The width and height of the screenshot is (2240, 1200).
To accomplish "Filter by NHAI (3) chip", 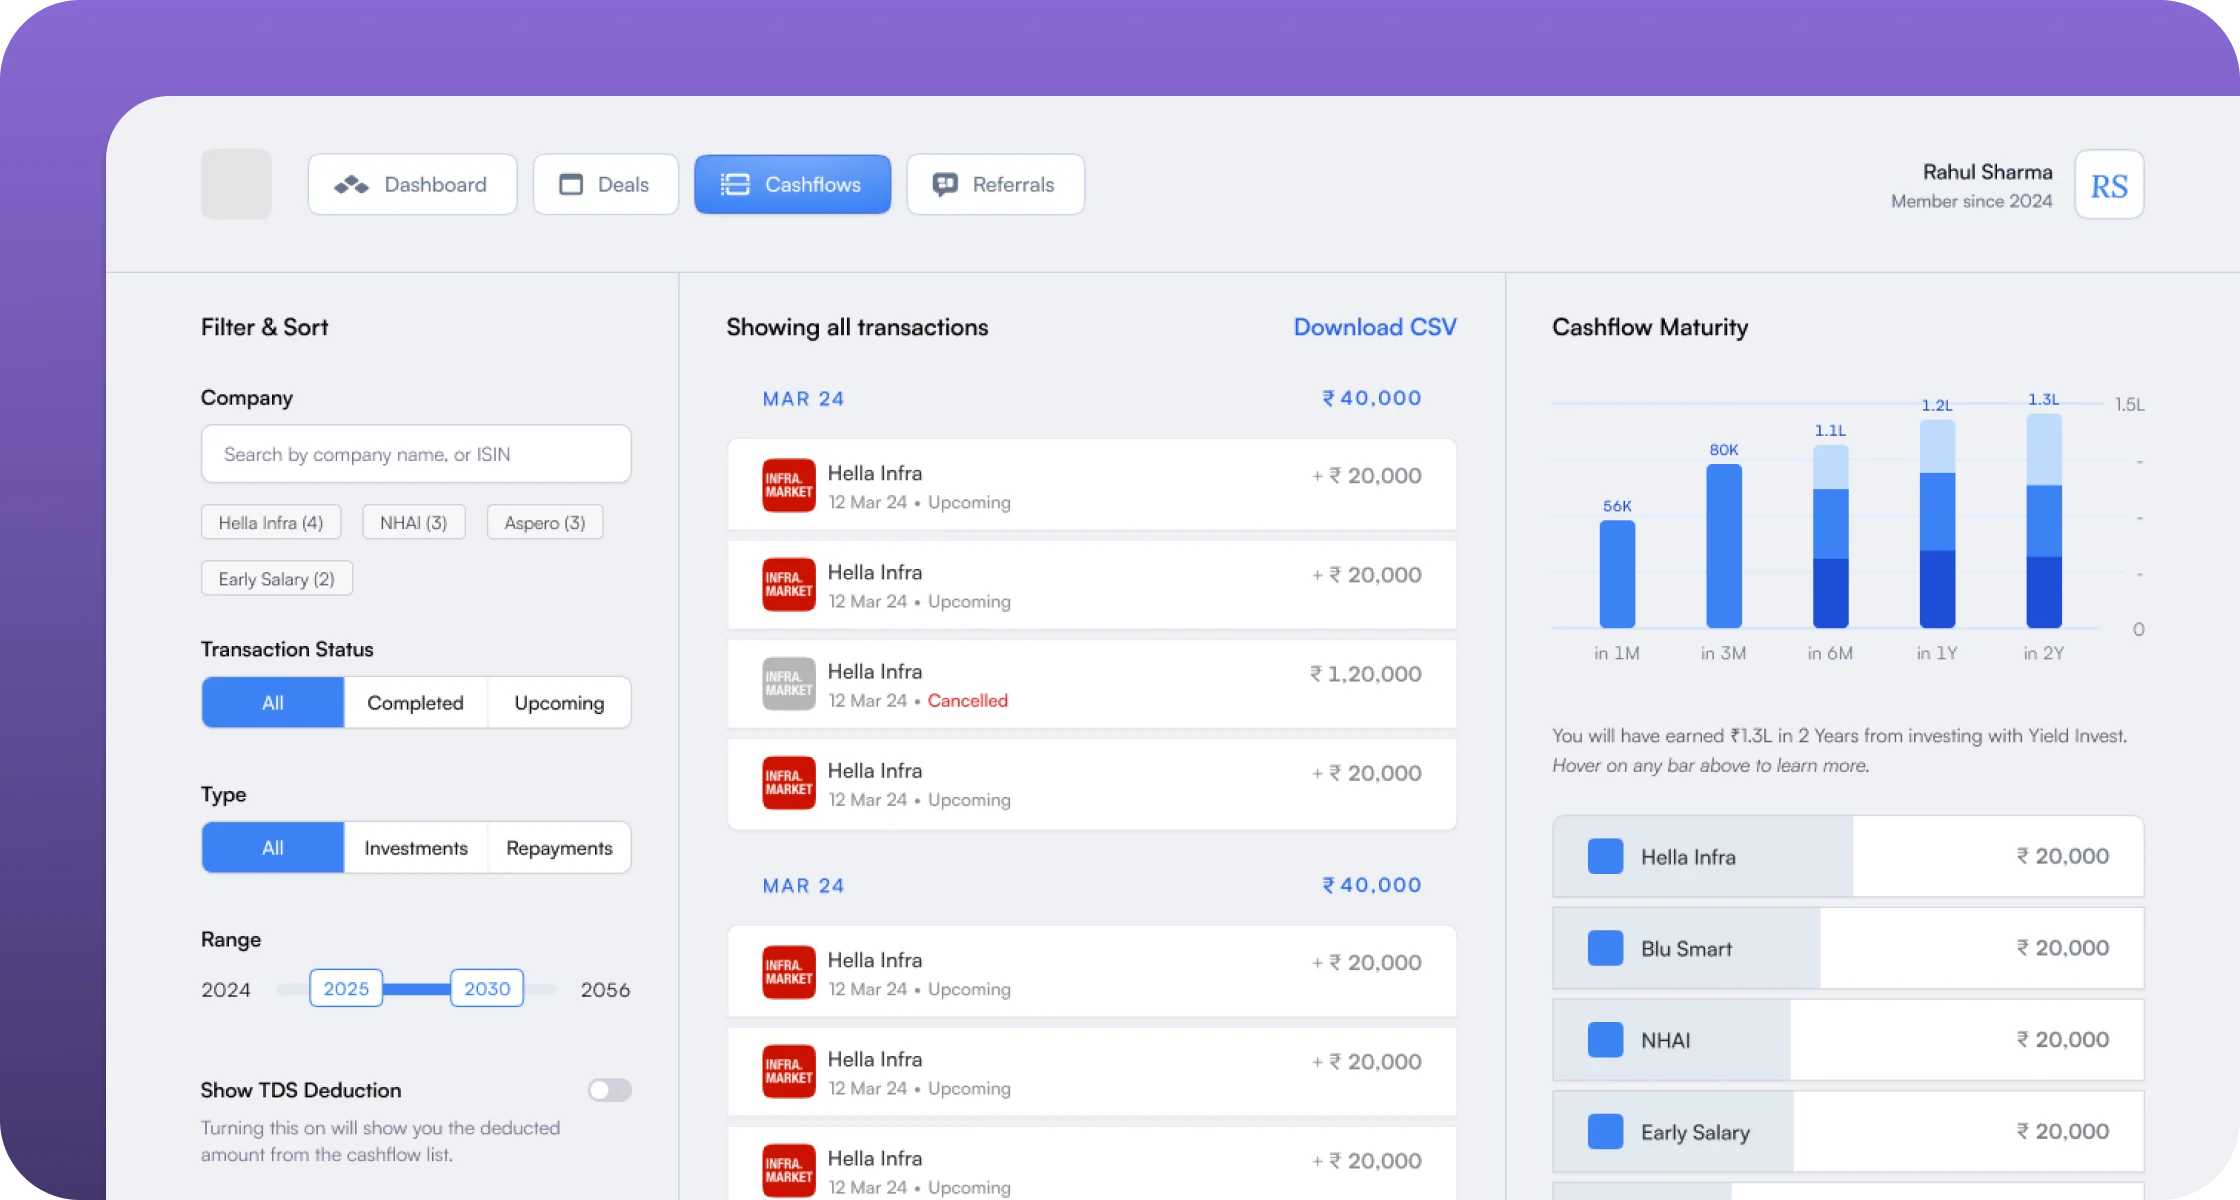I will tap(413, 522).
